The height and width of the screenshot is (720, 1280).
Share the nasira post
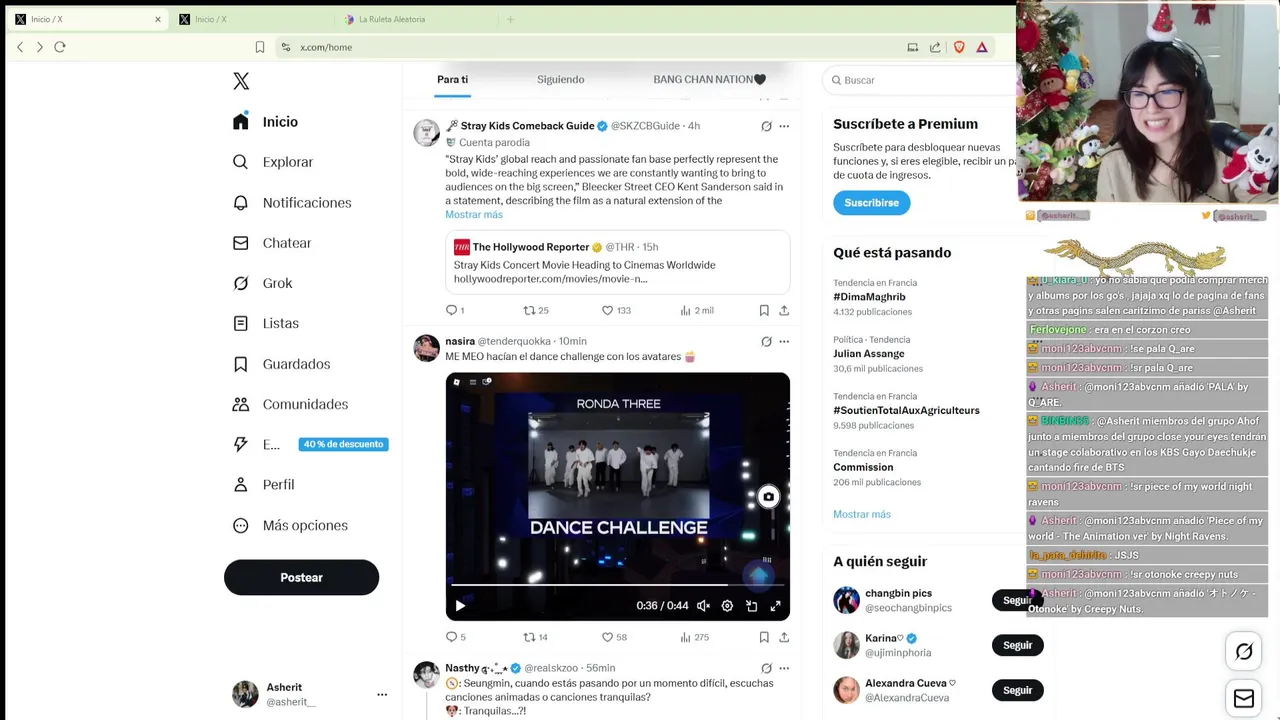[784, 637]
